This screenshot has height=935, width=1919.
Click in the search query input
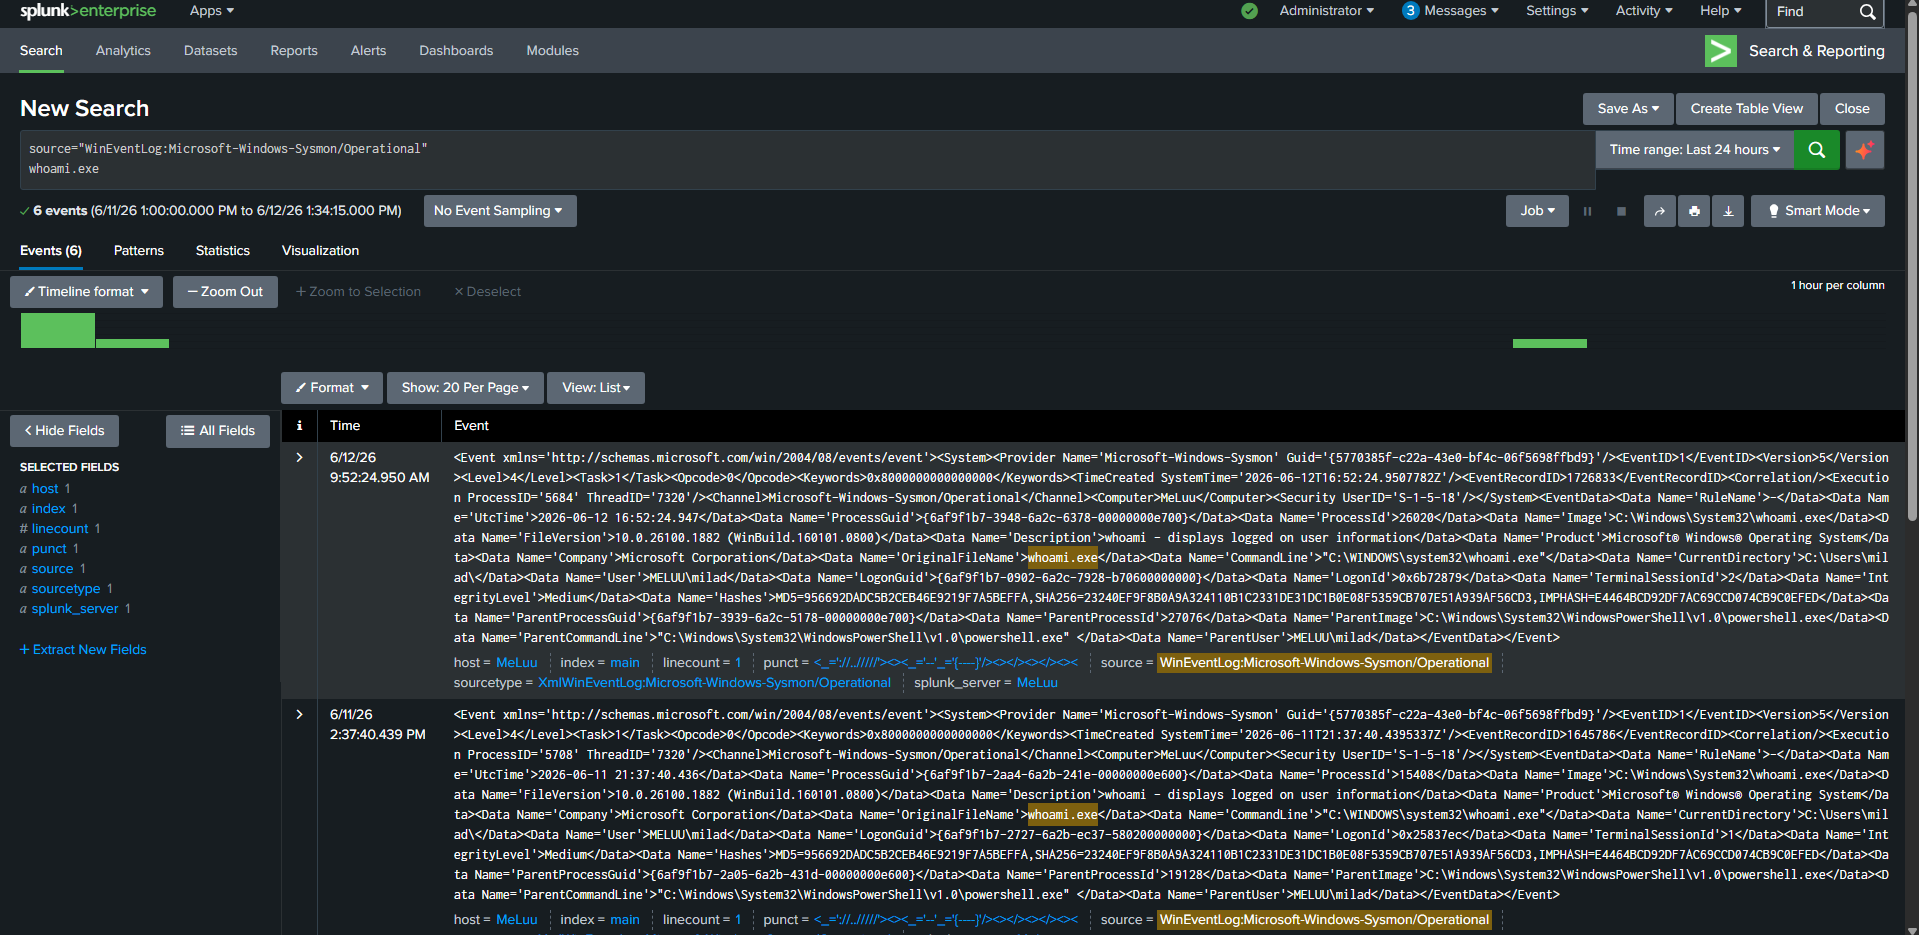[807, 159]
